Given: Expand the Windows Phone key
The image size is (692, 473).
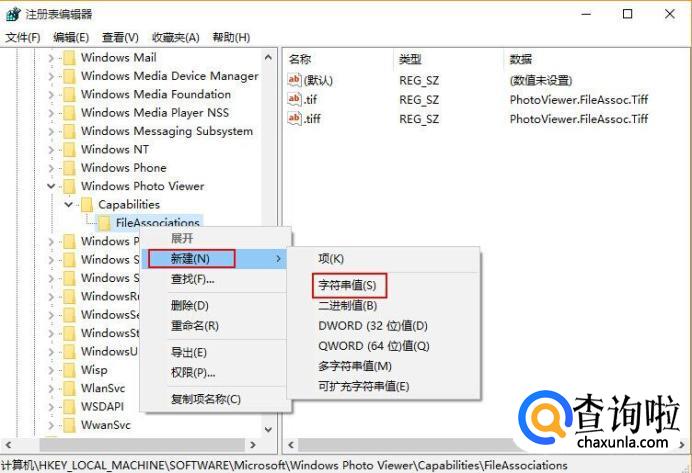Looking at the screenshot, I should click(x=51, y=169).
